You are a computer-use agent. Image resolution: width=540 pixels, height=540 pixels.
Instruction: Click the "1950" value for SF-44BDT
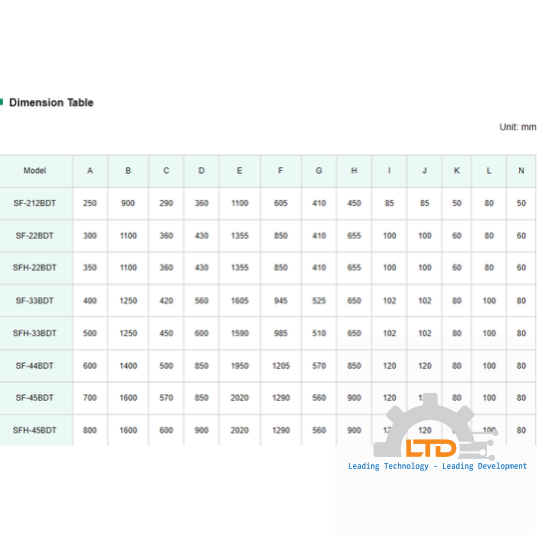(x=240, y=366)
